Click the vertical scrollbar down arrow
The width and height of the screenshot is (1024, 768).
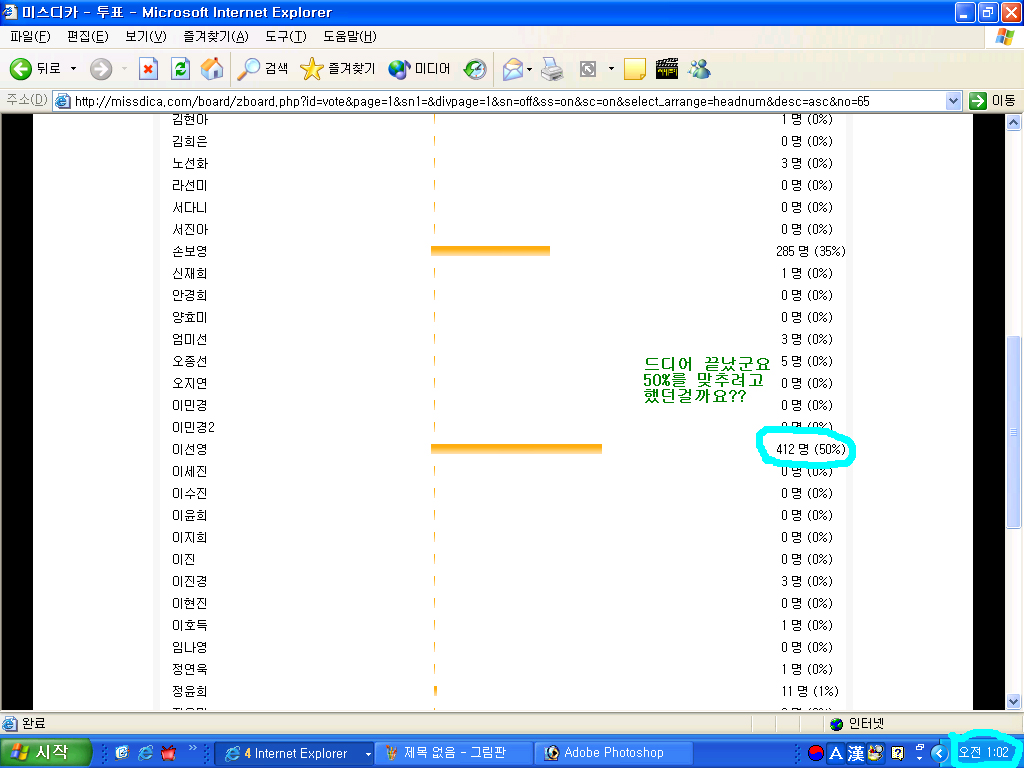[1013, 701]
